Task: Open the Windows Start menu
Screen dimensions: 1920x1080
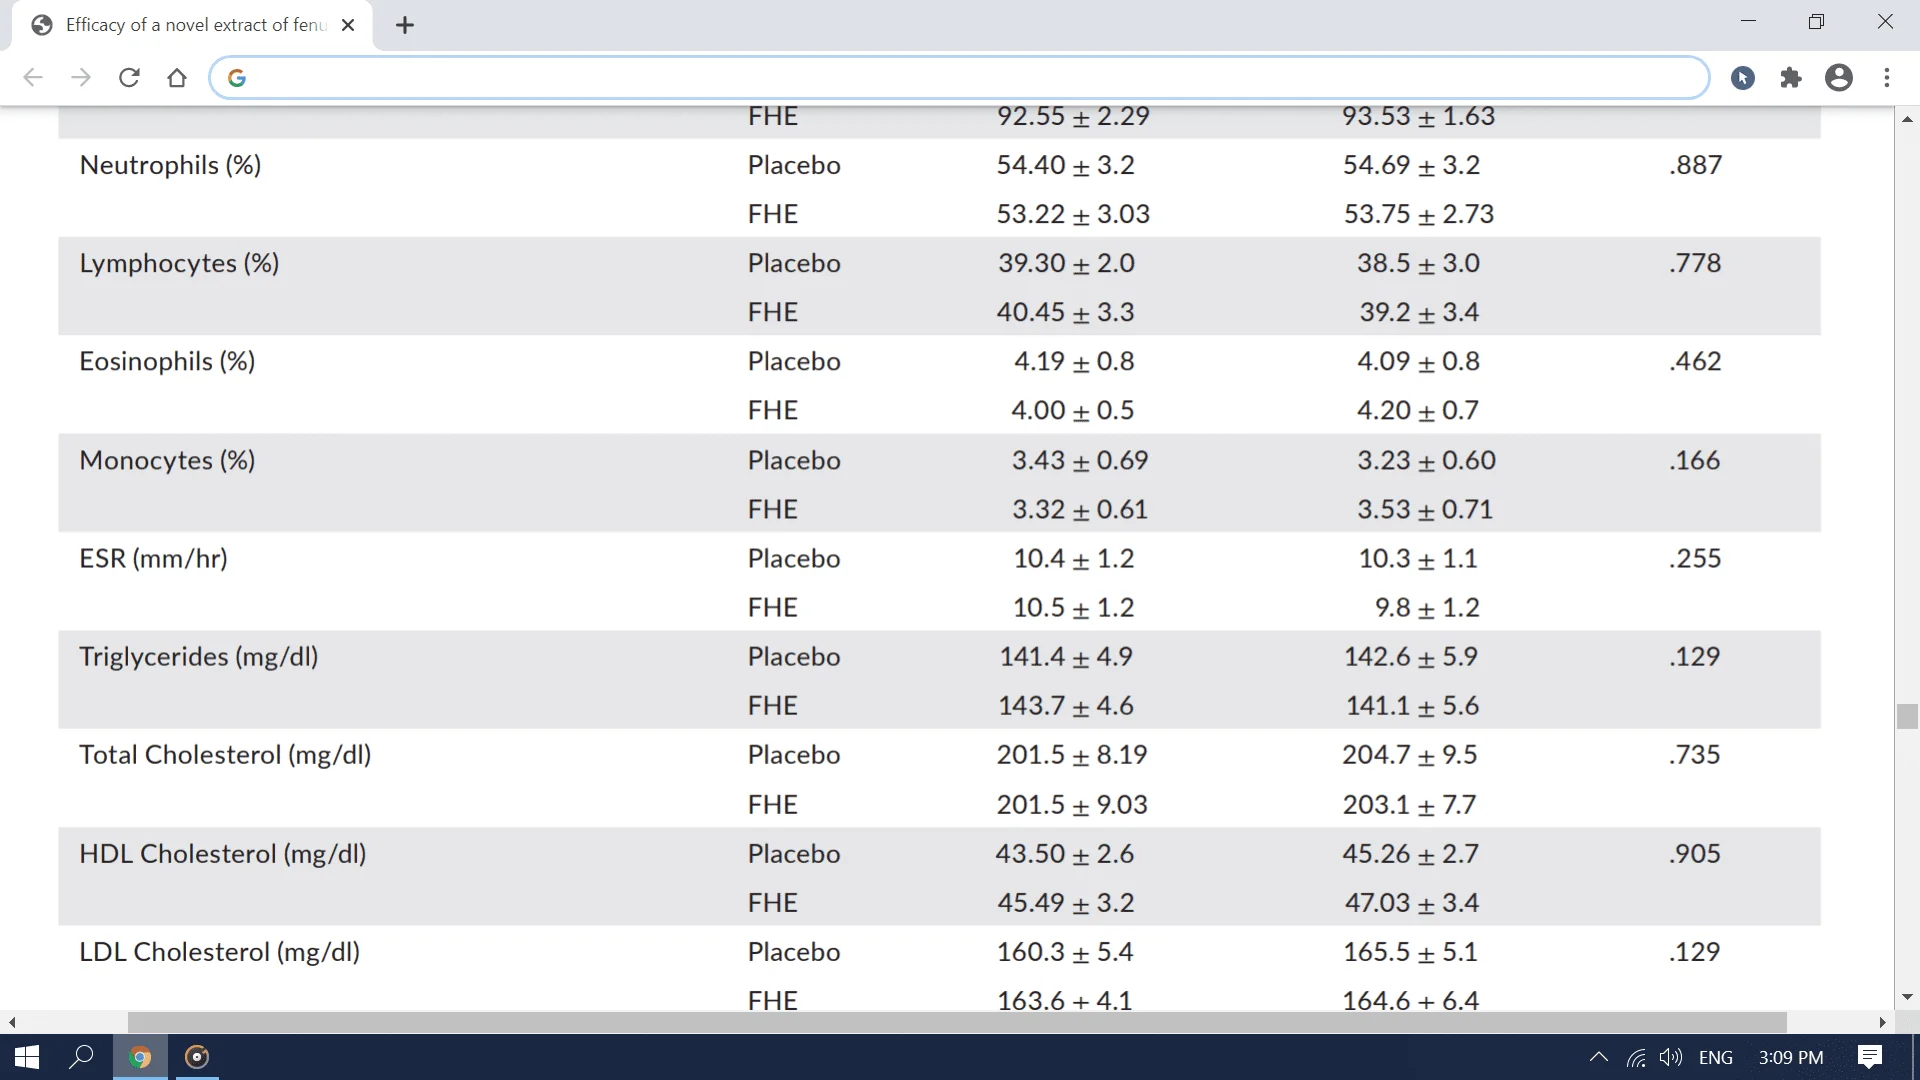Action: pyautogui.click(x=27, y=1057)
